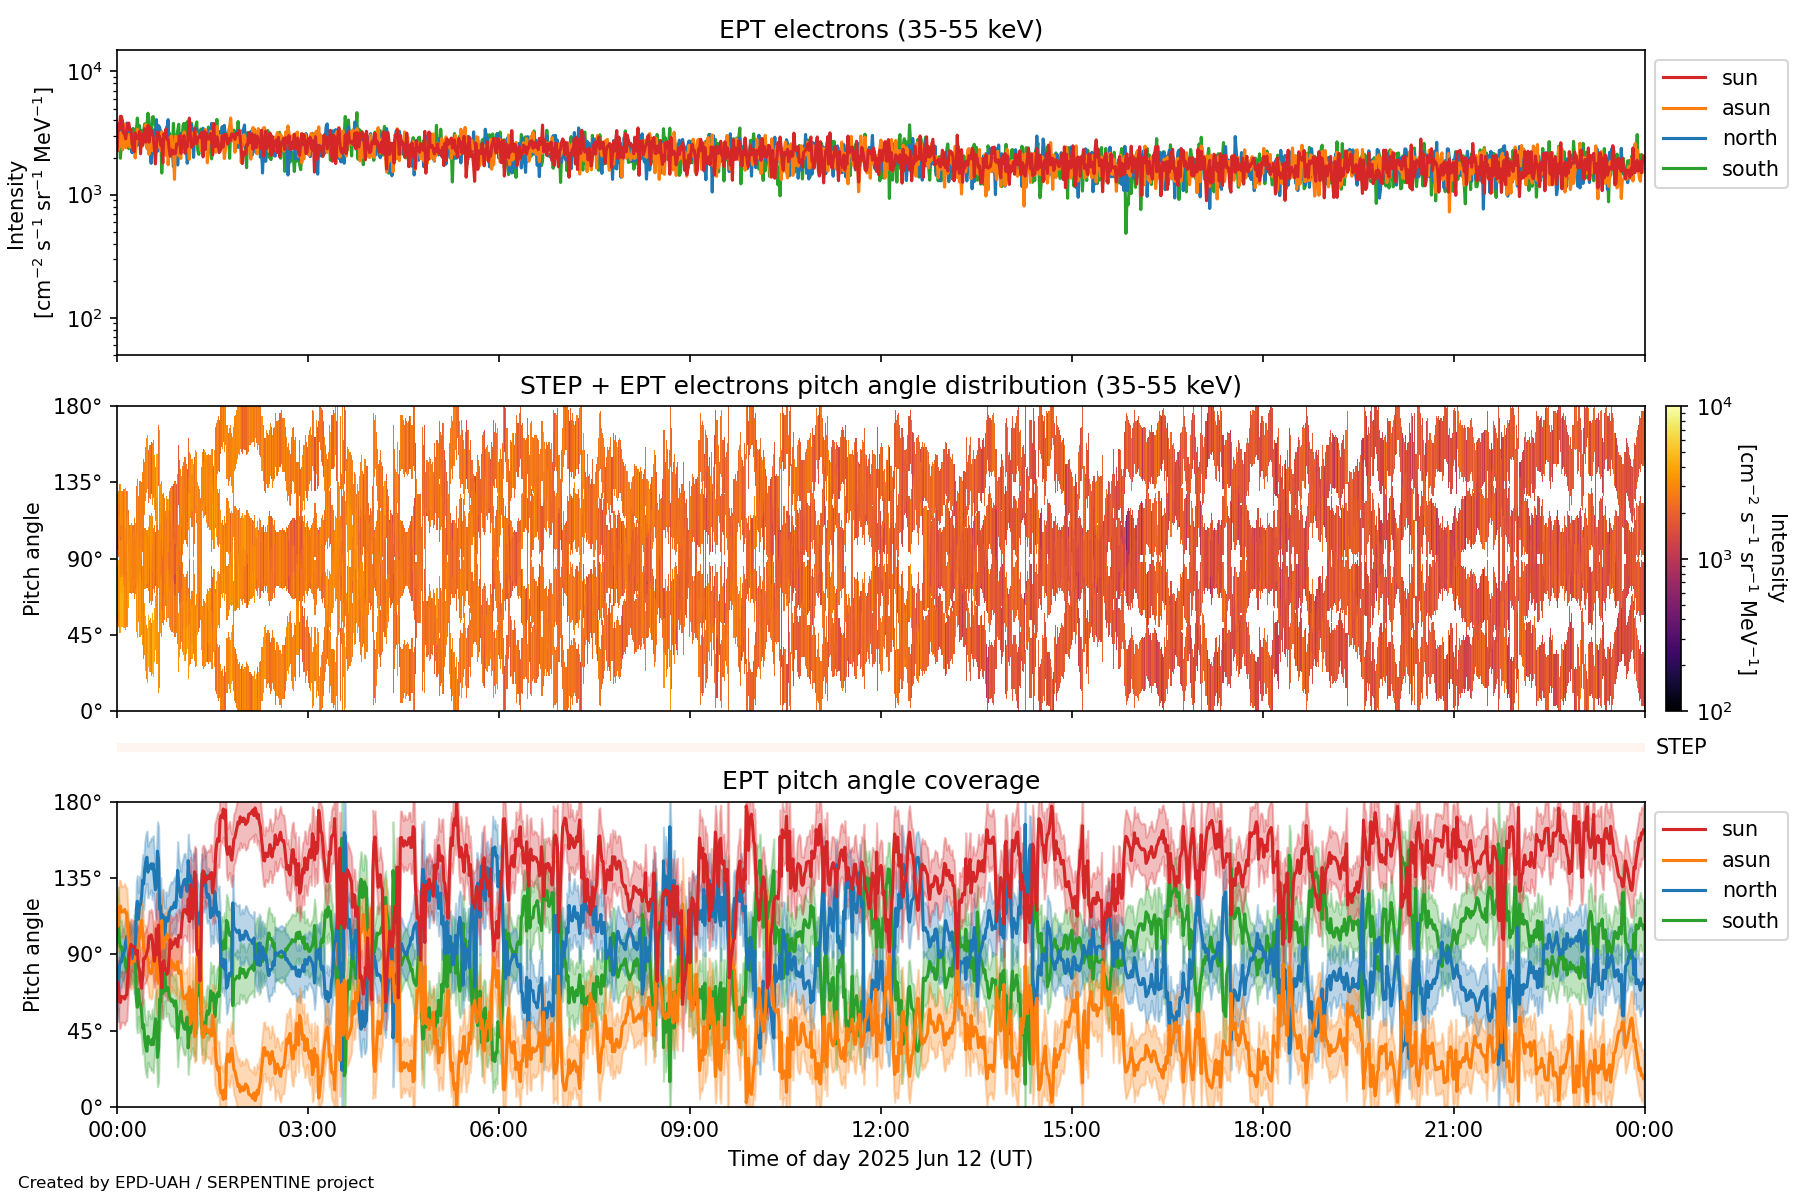Viewport: 1800px width, 1200px height.
Task: Click the intensity colorbar beside the pitch angle plot
Action: pyautogui.click(x=1674, y=558)
